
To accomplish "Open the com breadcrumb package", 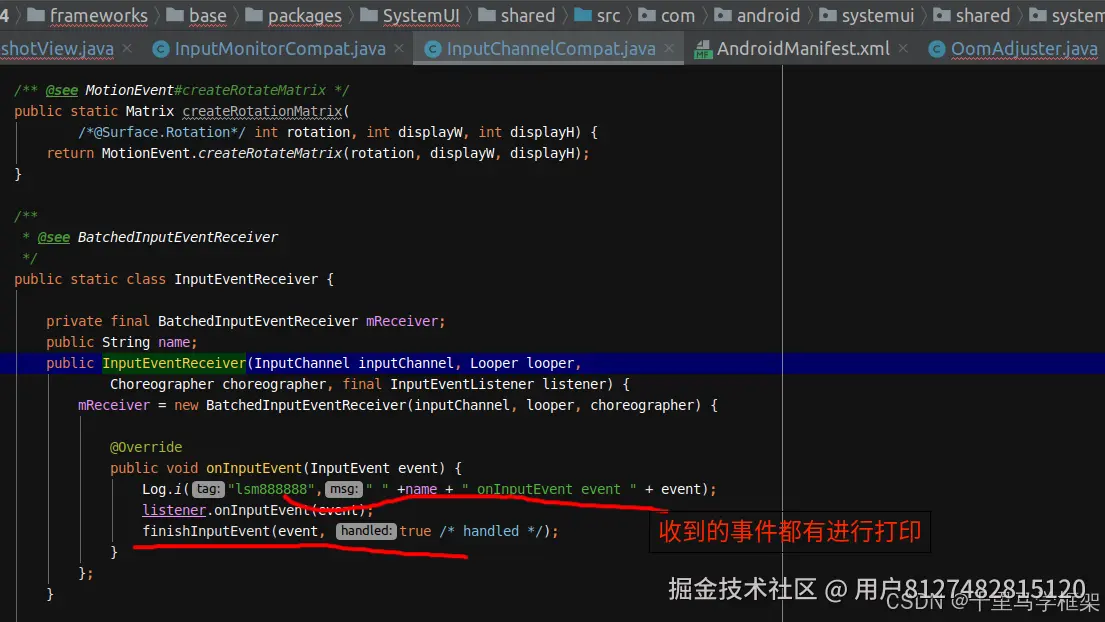I will [667, 15].
